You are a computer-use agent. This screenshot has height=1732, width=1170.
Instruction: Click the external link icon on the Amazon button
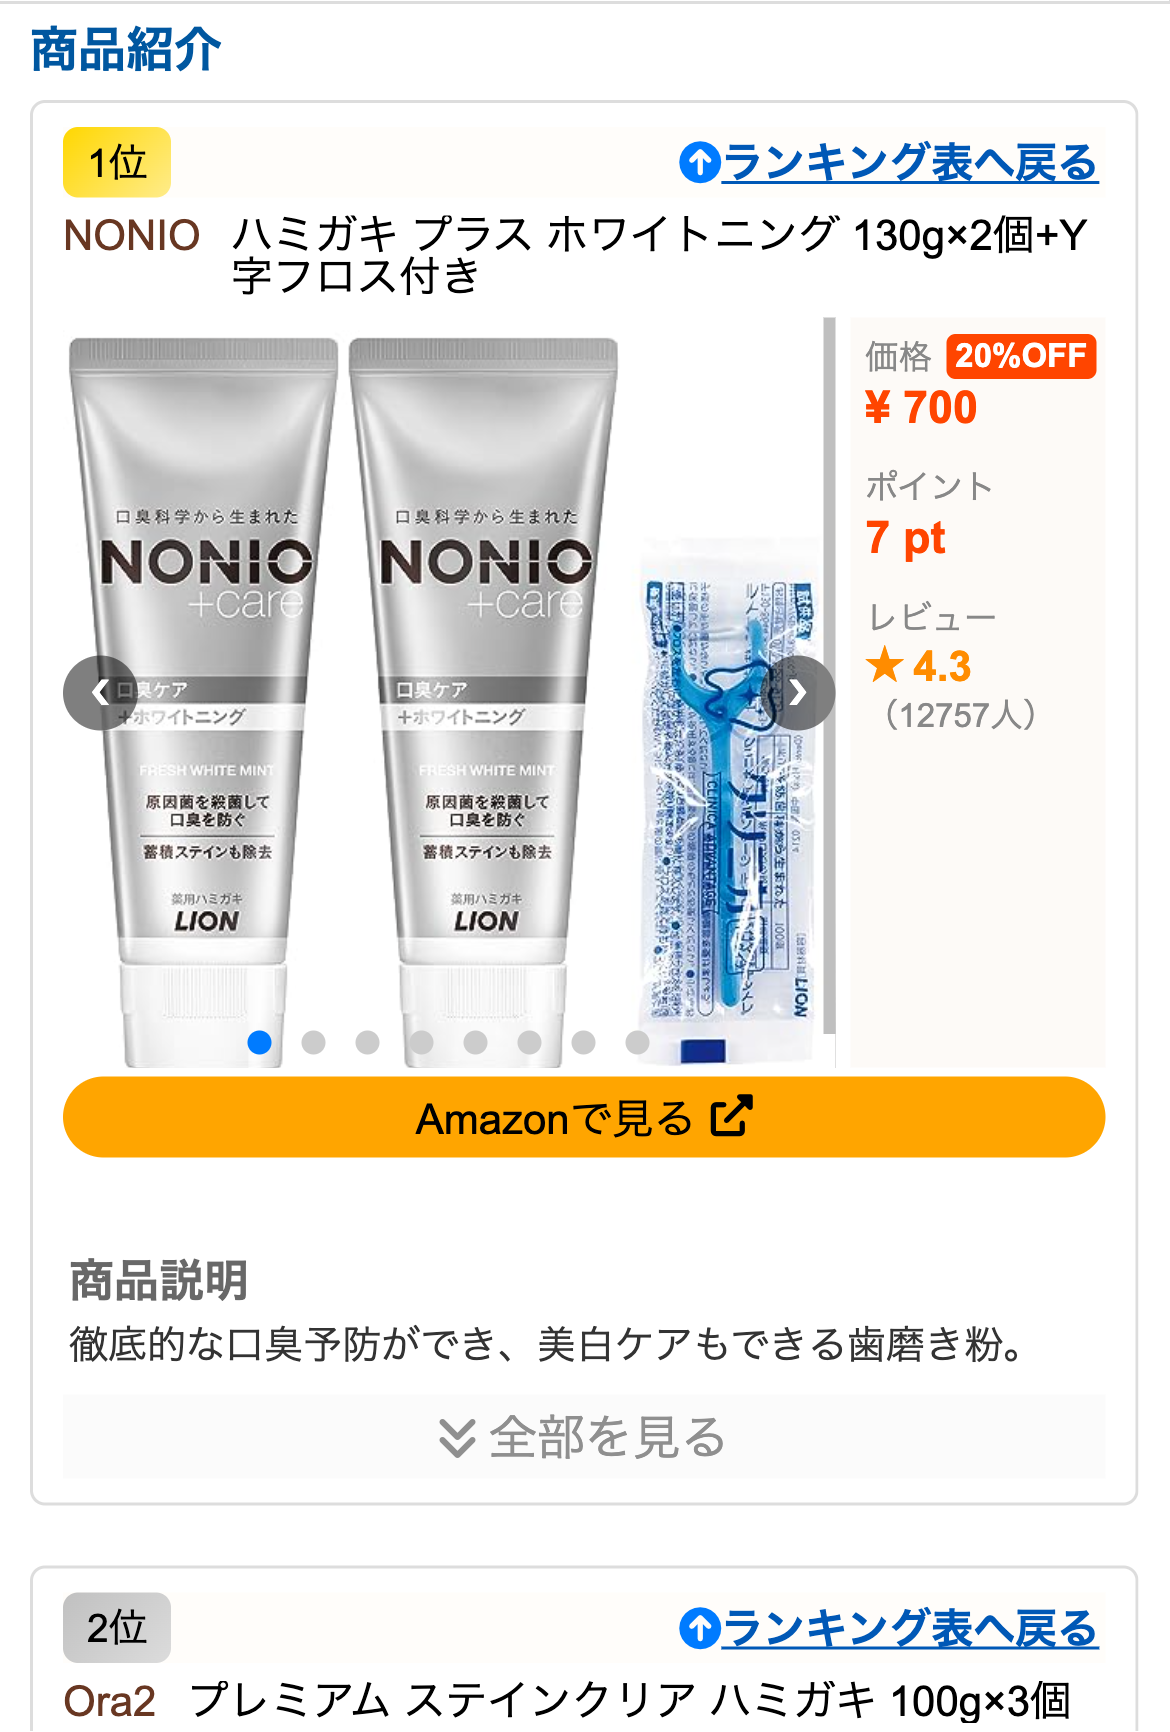[x=731, y=1117]
